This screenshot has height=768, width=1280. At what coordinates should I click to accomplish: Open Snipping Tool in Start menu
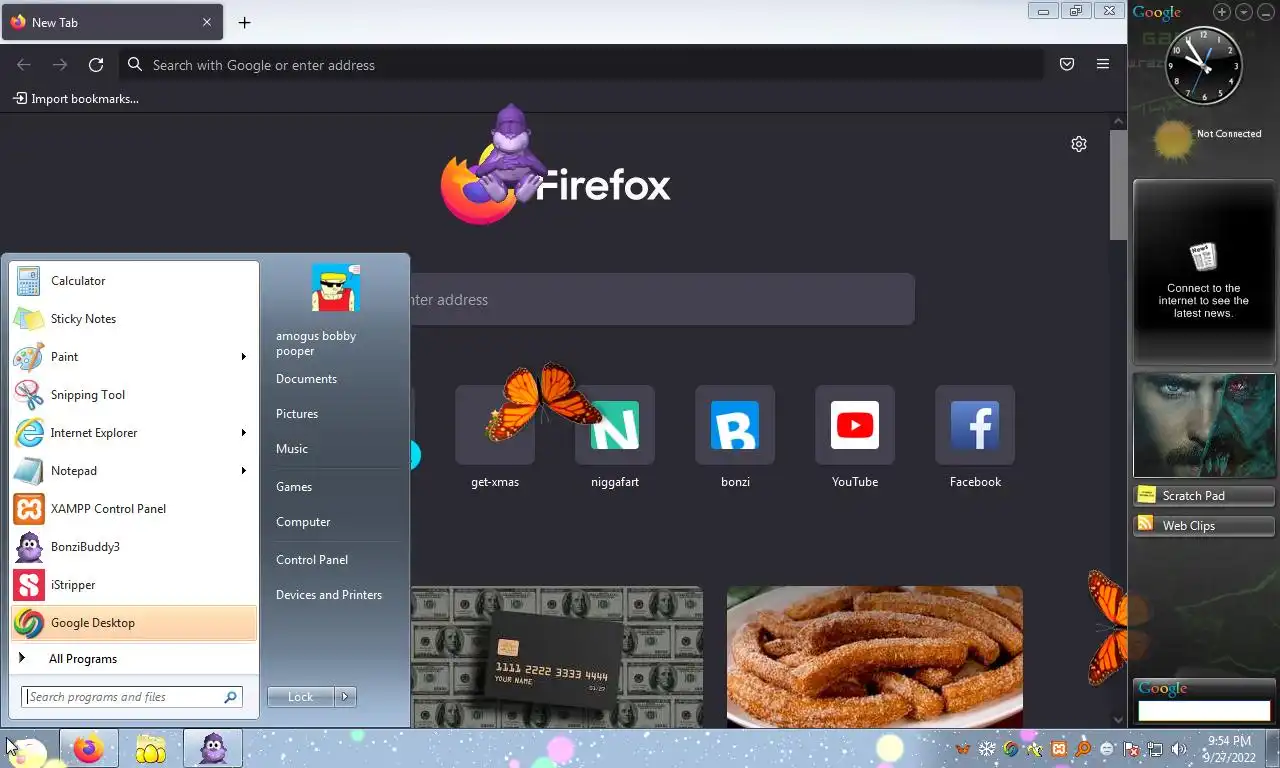pyautogui.click(x=134, y=395)
